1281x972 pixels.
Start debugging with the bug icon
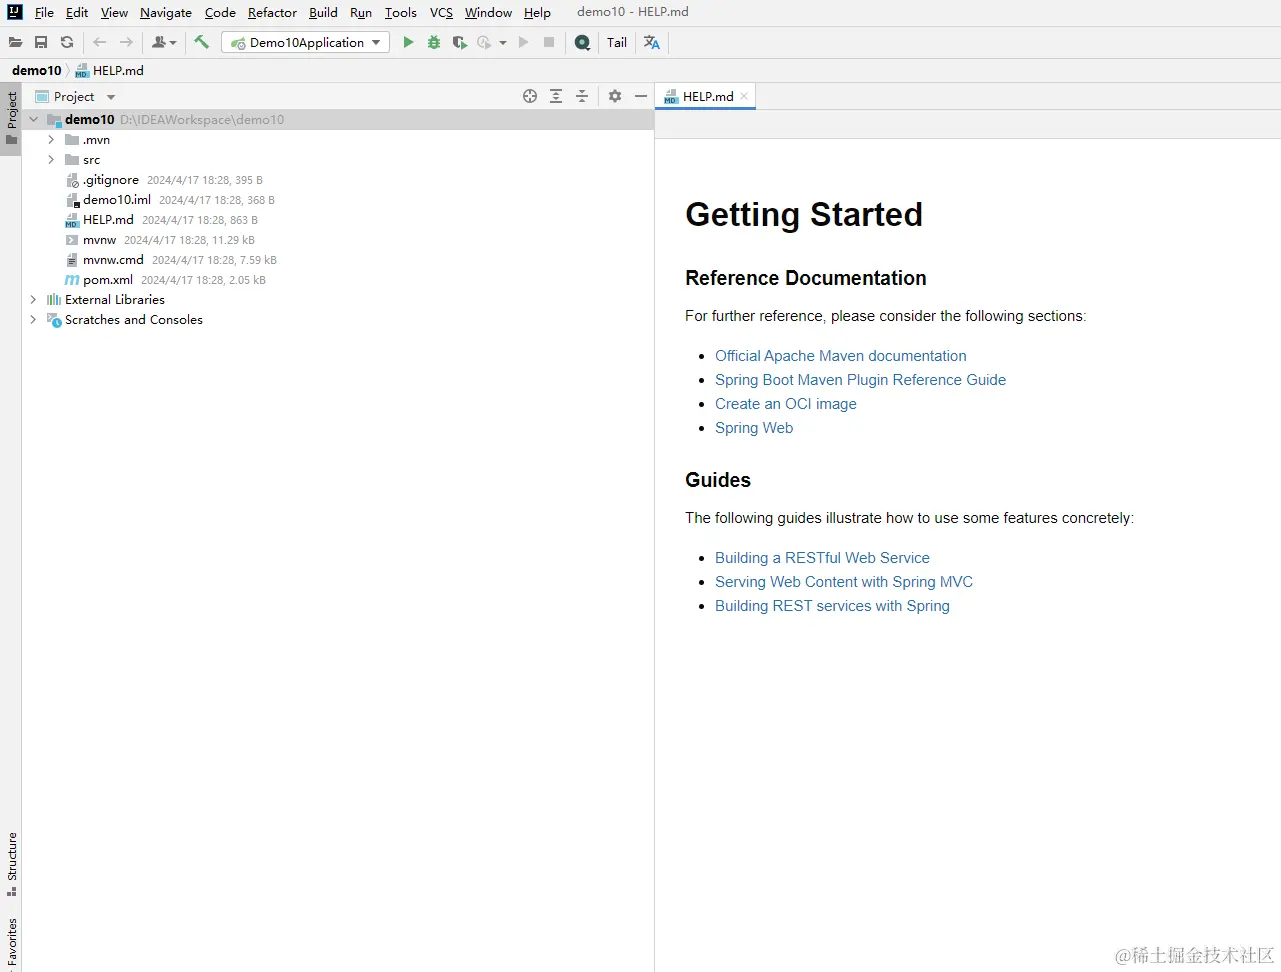(x=434, y=42)
